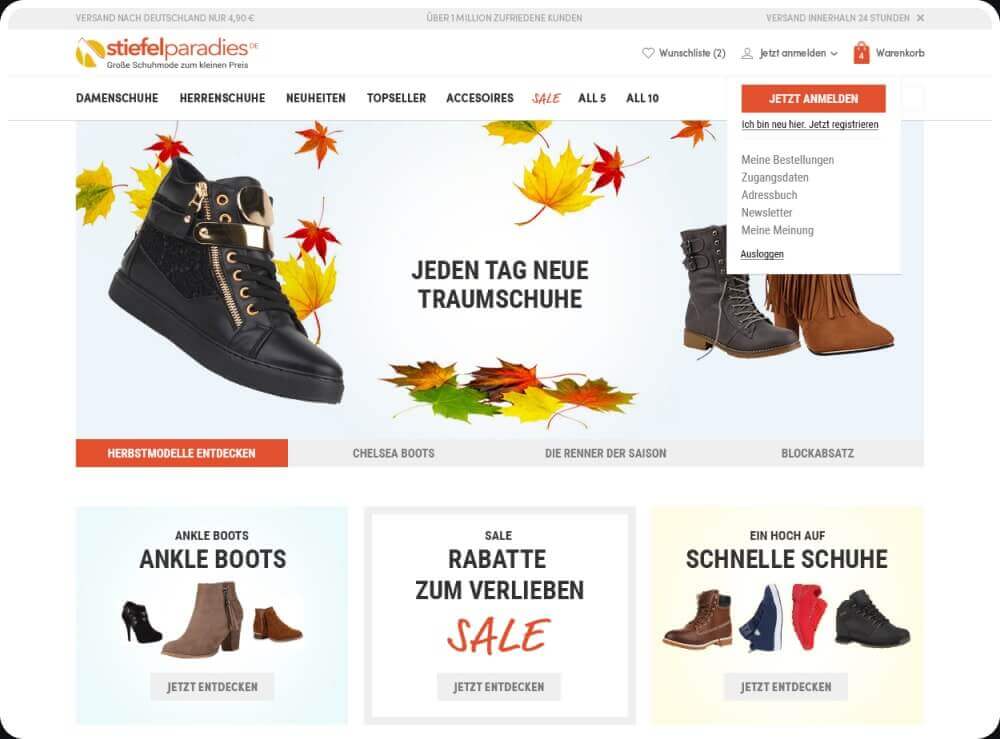Open the Herrenschuhe menu
This screenshot has height=739, width=1000.
(x=222, y=98)
